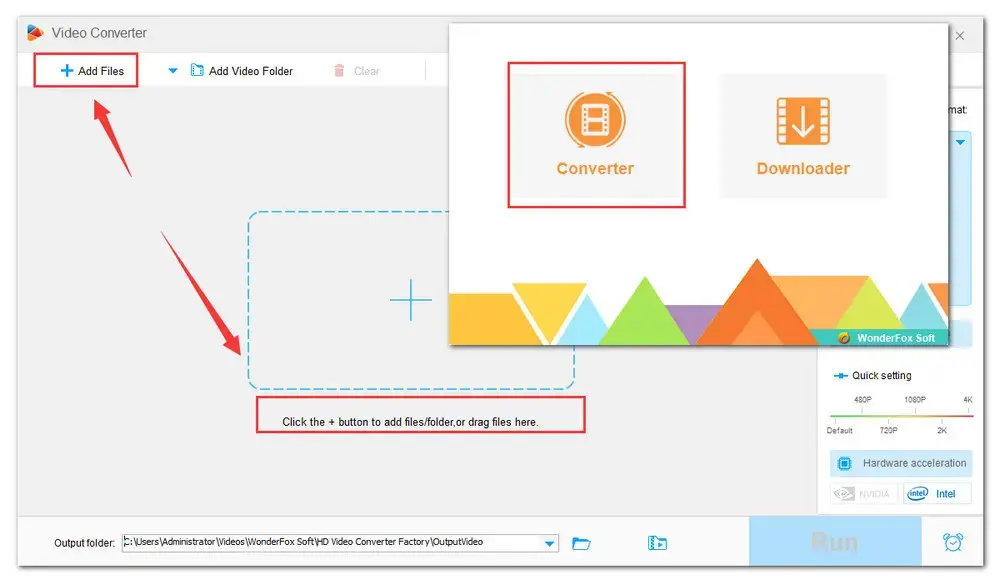Open the Add Files dropdown arrow
The width and height of the screenshot is (1000, 580).
tap(172, 71)
